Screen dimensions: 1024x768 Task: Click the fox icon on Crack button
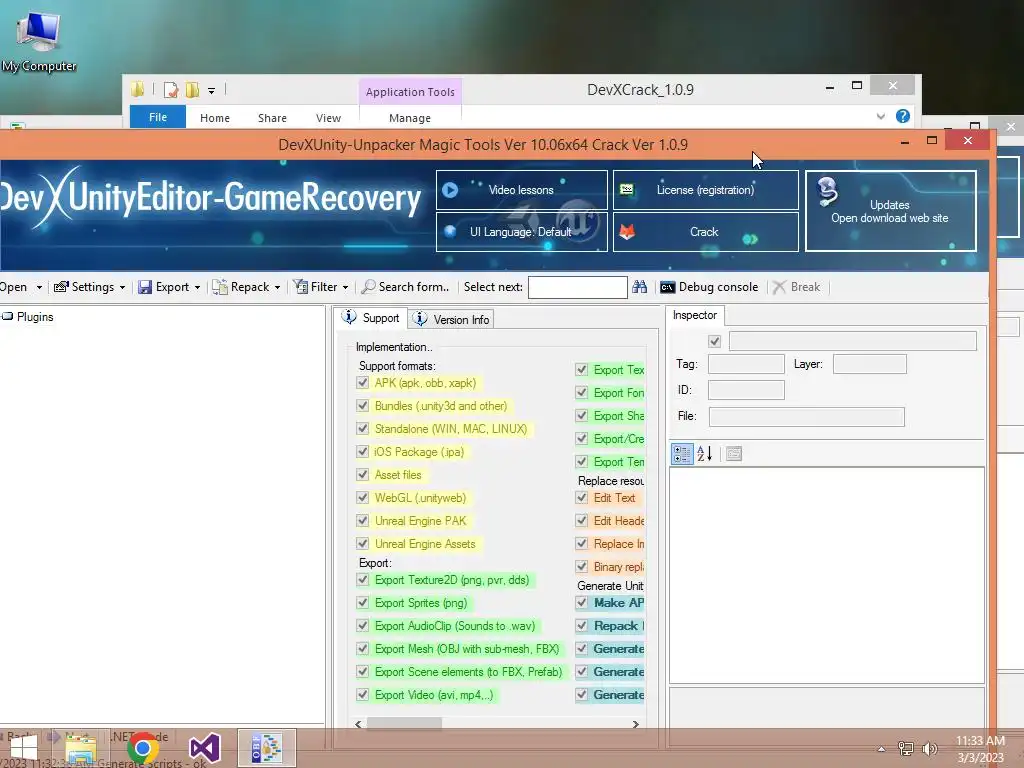627,232
